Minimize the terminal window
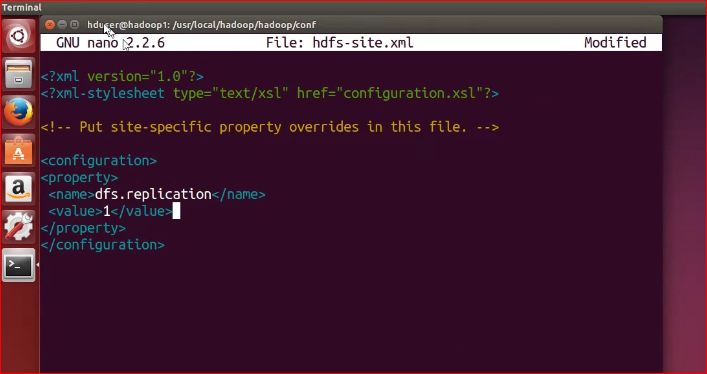Viewport: 707px width, 374px height. [63, 25]
